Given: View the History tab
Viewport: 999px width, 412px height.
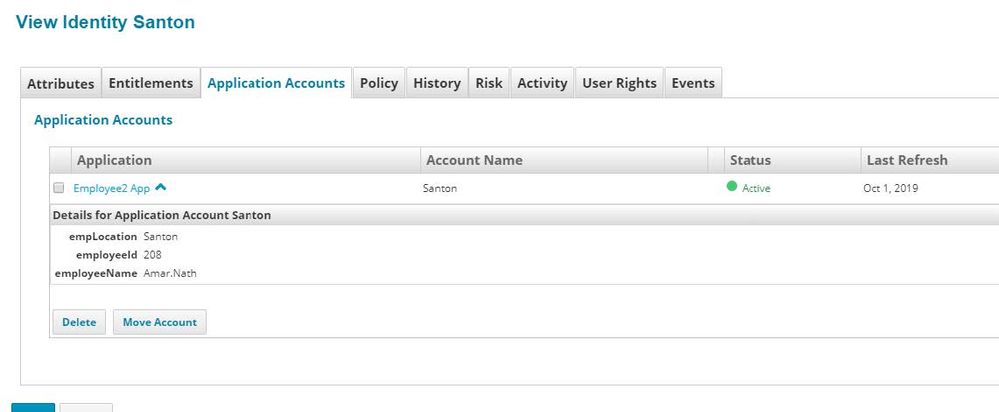Looking at the screenshot, I should 437,83.
